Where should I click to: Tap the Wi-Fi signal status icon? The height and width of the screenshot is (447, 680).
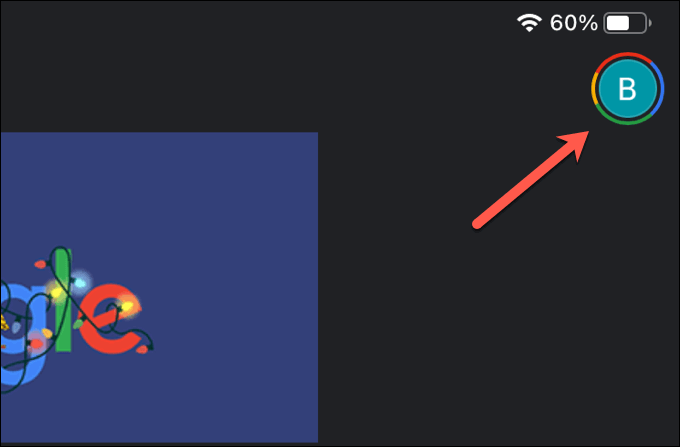click(x=529, y=23)
